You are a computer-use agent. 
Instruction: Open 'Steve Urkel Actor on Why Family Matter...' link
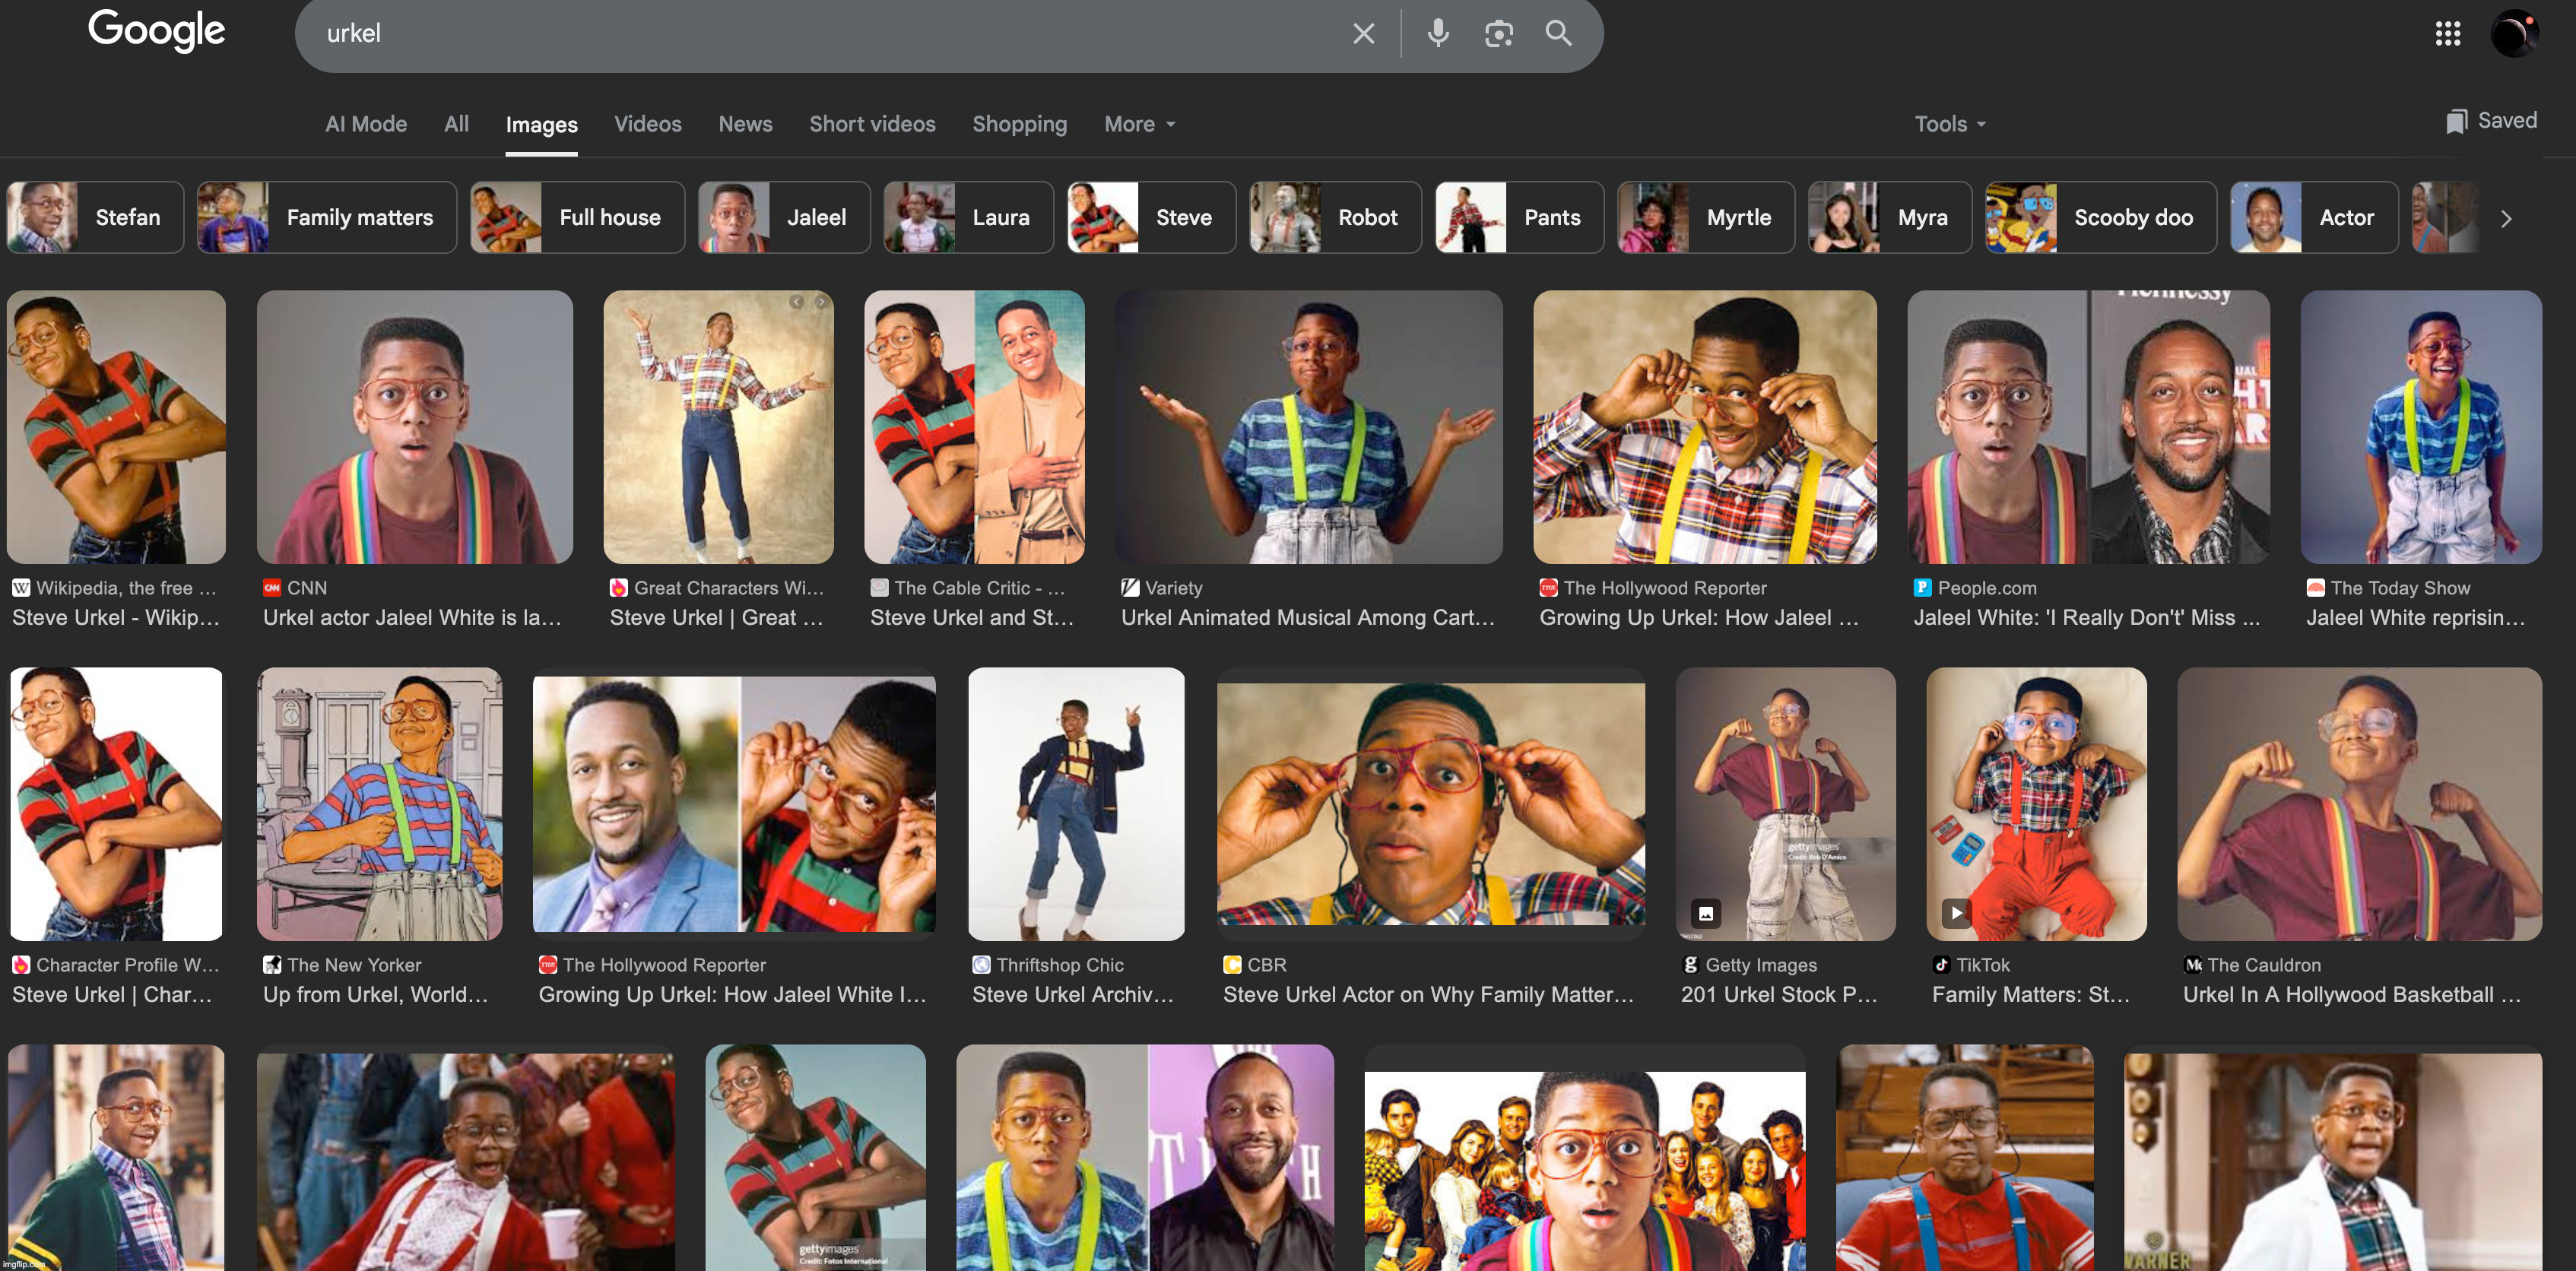point(1428,995)
